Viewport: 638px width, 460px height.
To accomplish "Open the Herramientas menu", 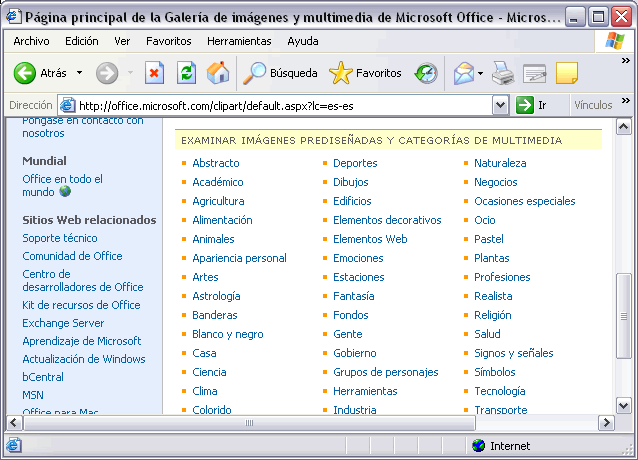I will [239, 41].
